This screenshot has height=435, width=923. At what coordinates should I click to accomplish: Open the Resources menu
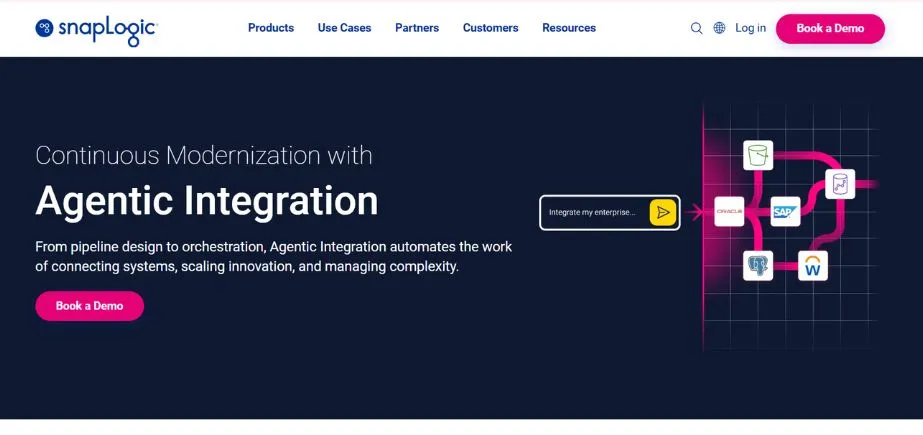tap(569, 28)
